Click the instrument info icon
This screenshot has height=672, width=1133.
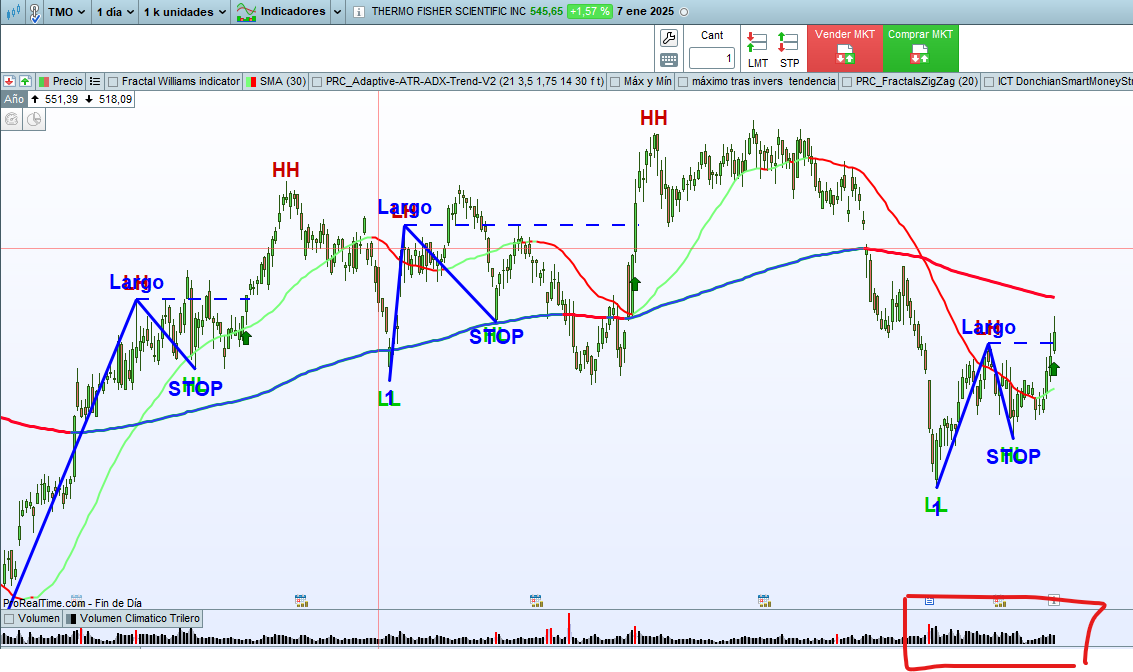pyautogui.click(x=359, y=12)
